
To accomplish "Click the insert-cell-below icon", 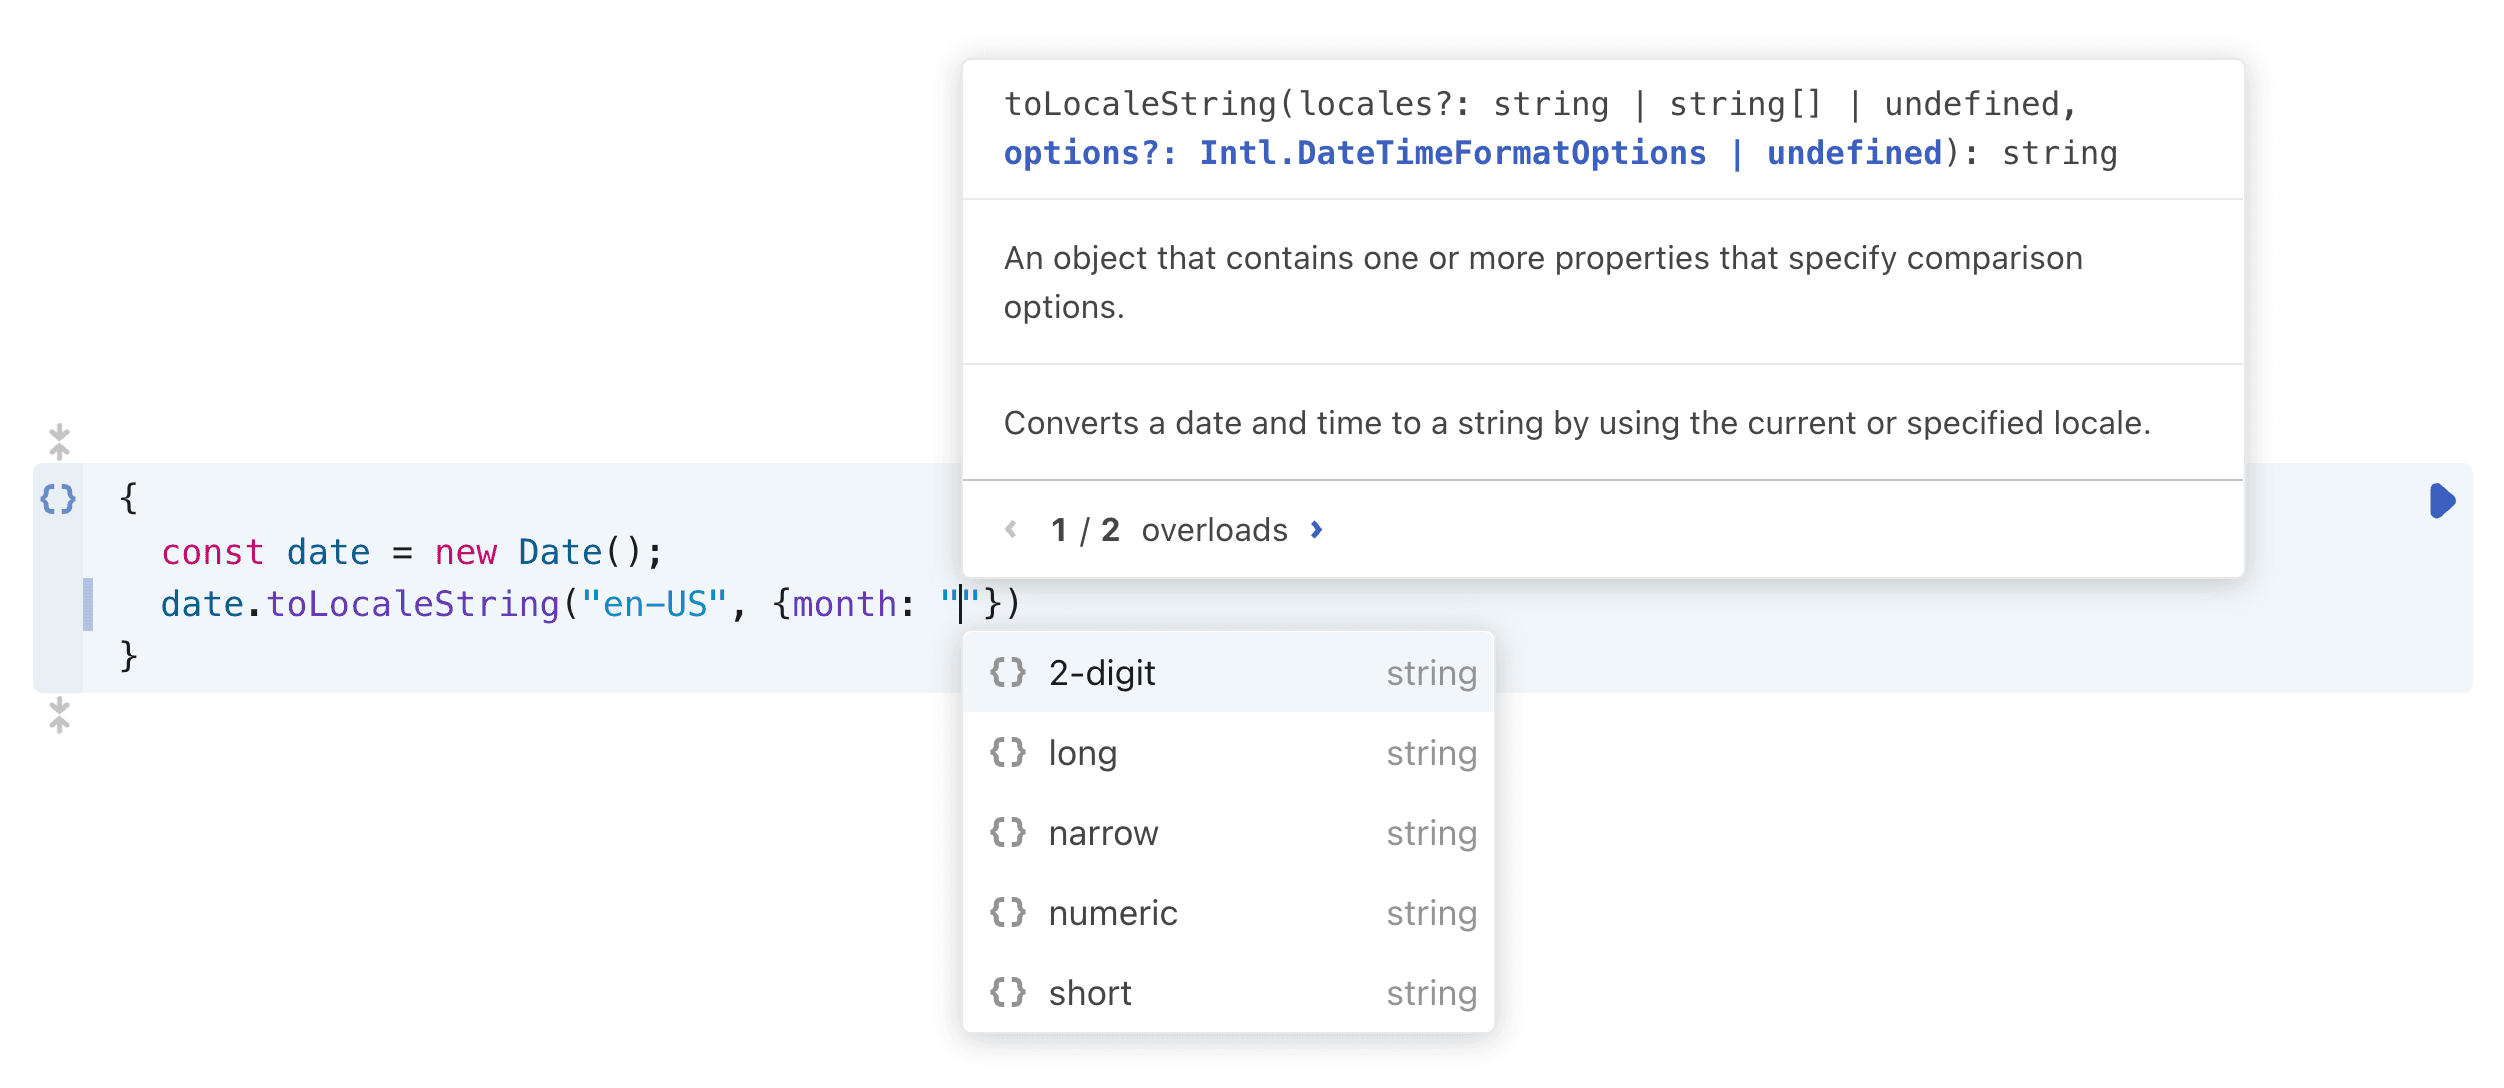I will 59,715.
